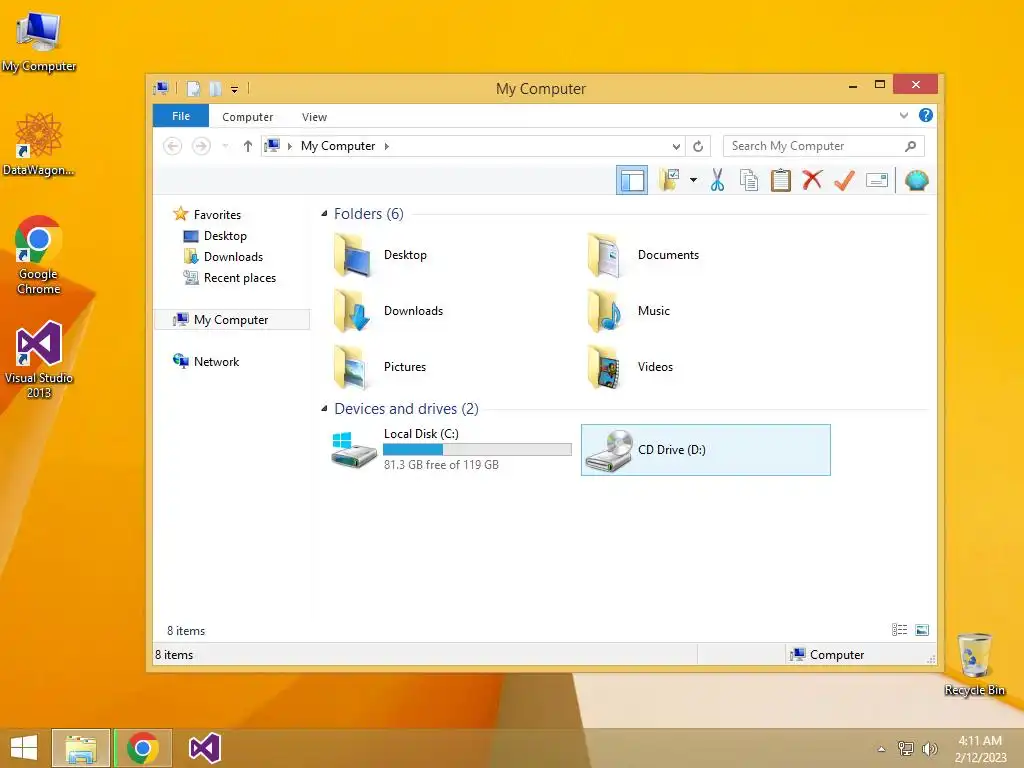
Task: Click the Copy pages icon
Action: click(x=749, y=180)
